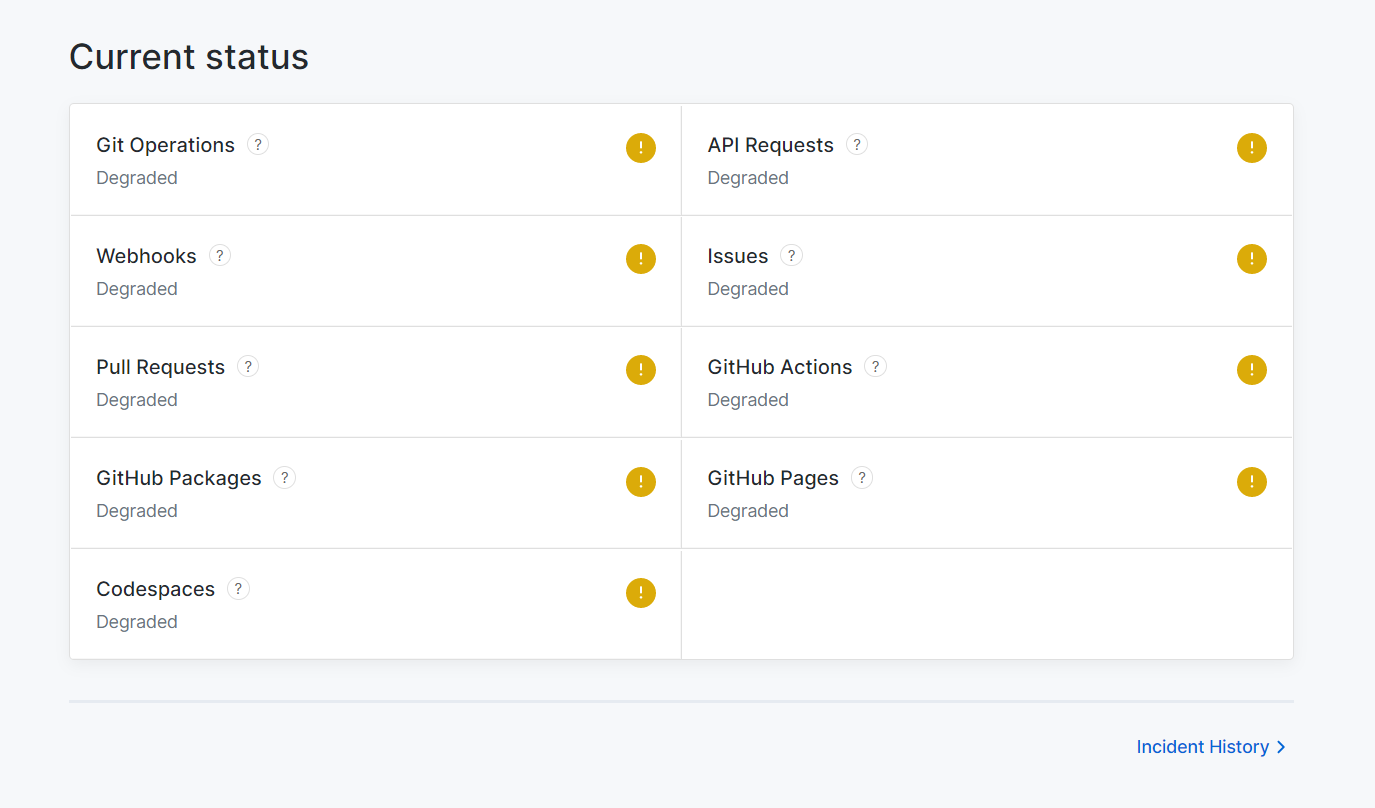Select Degraded text under GitHub Packages
The height and width of the screenshot is (808, 1375).
click(137, 511)
